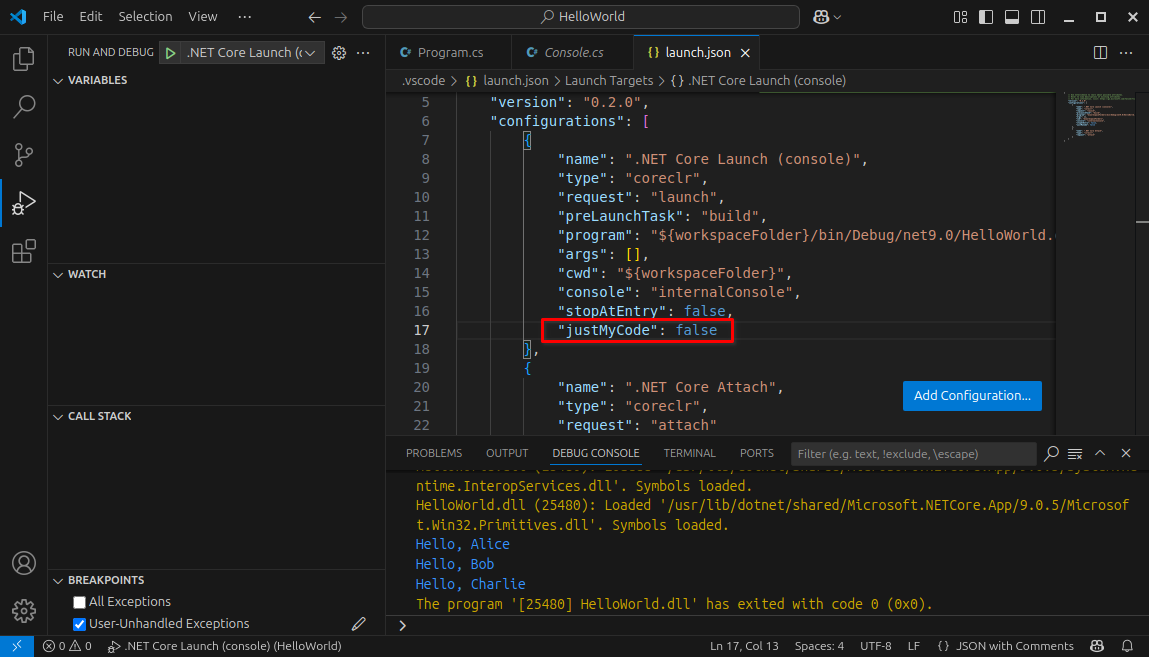Collapse the BREAKPOINTS section
The image size is (1149, 657).
(58, 581)
